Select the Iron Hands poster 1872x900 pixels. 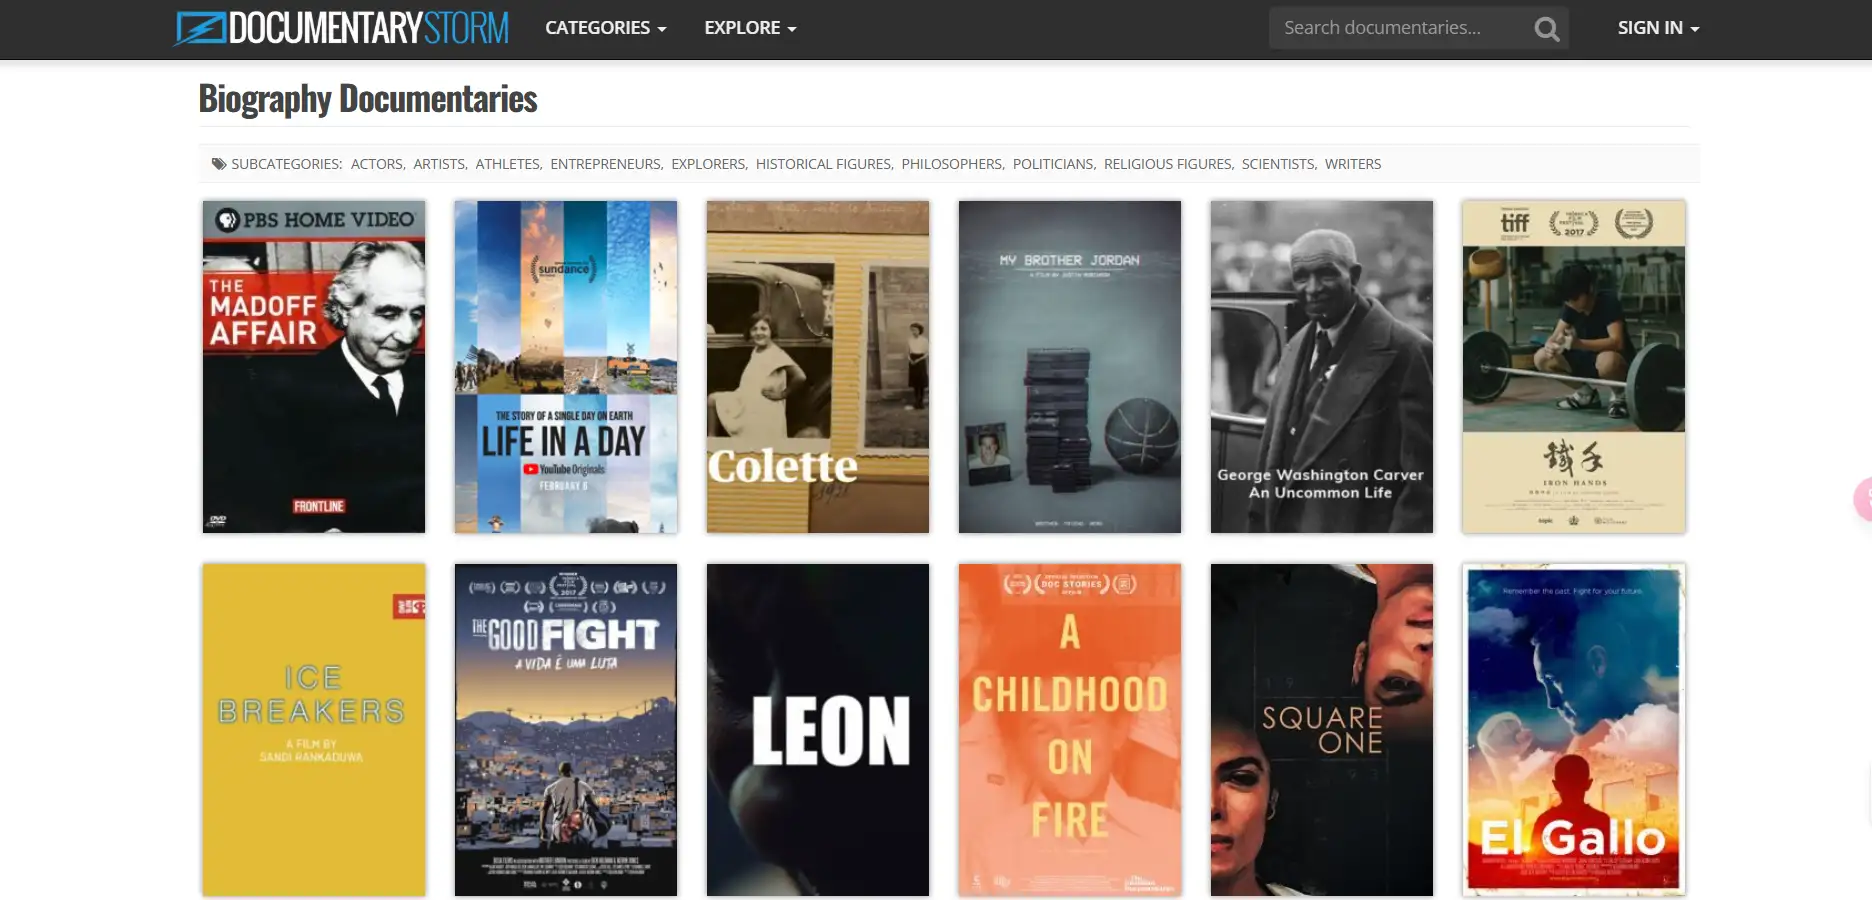[x=1574, y=366]
